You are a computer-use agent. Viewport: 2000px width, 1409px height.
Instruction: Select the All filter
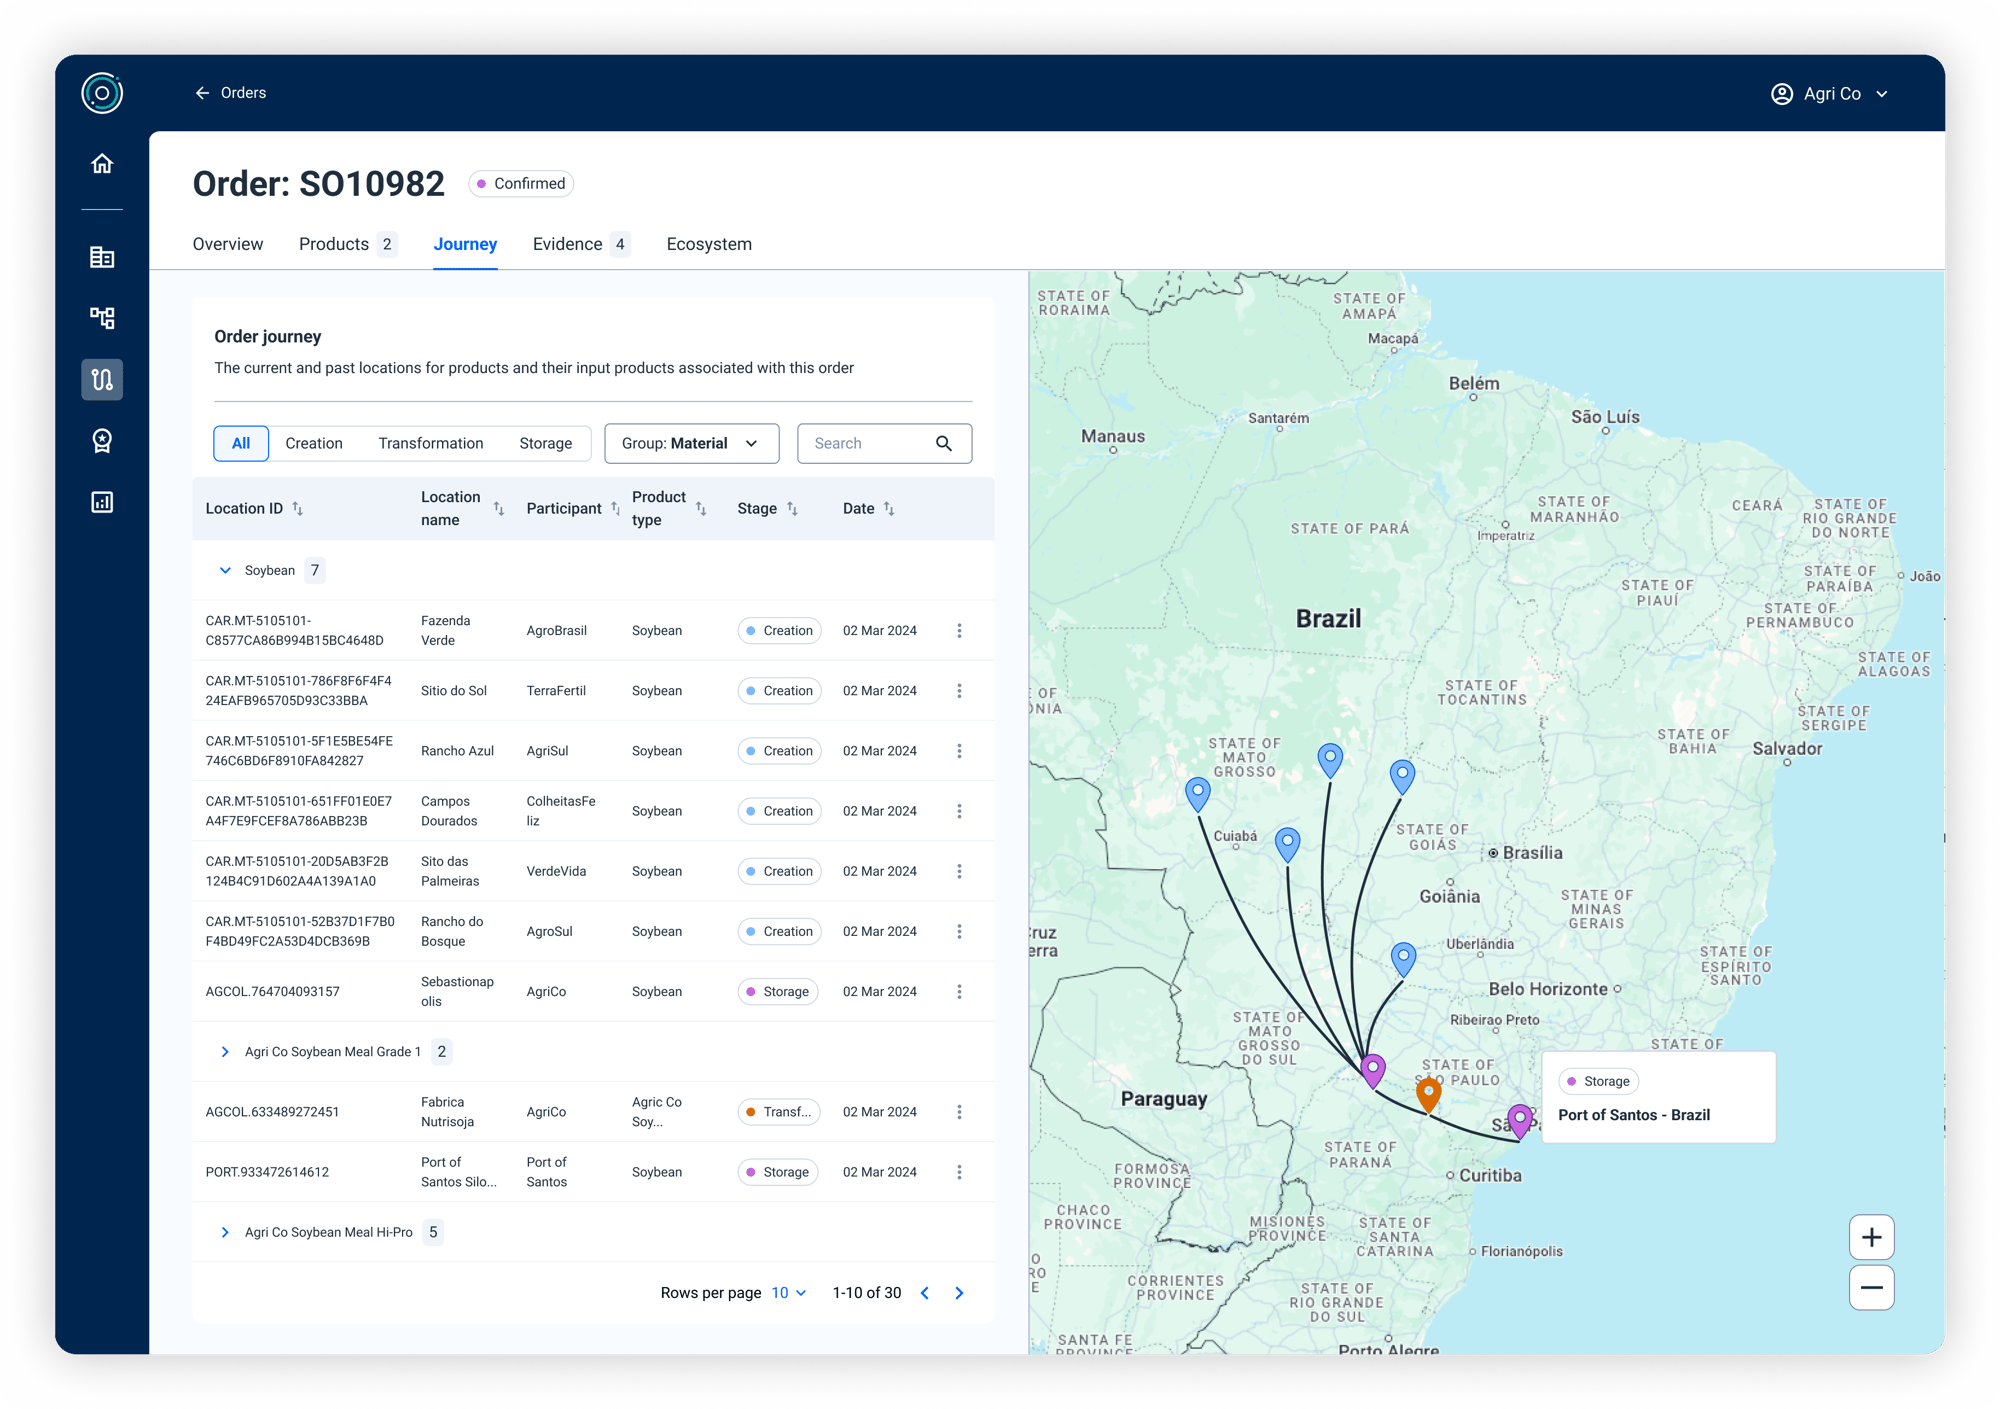pos(241,443)
